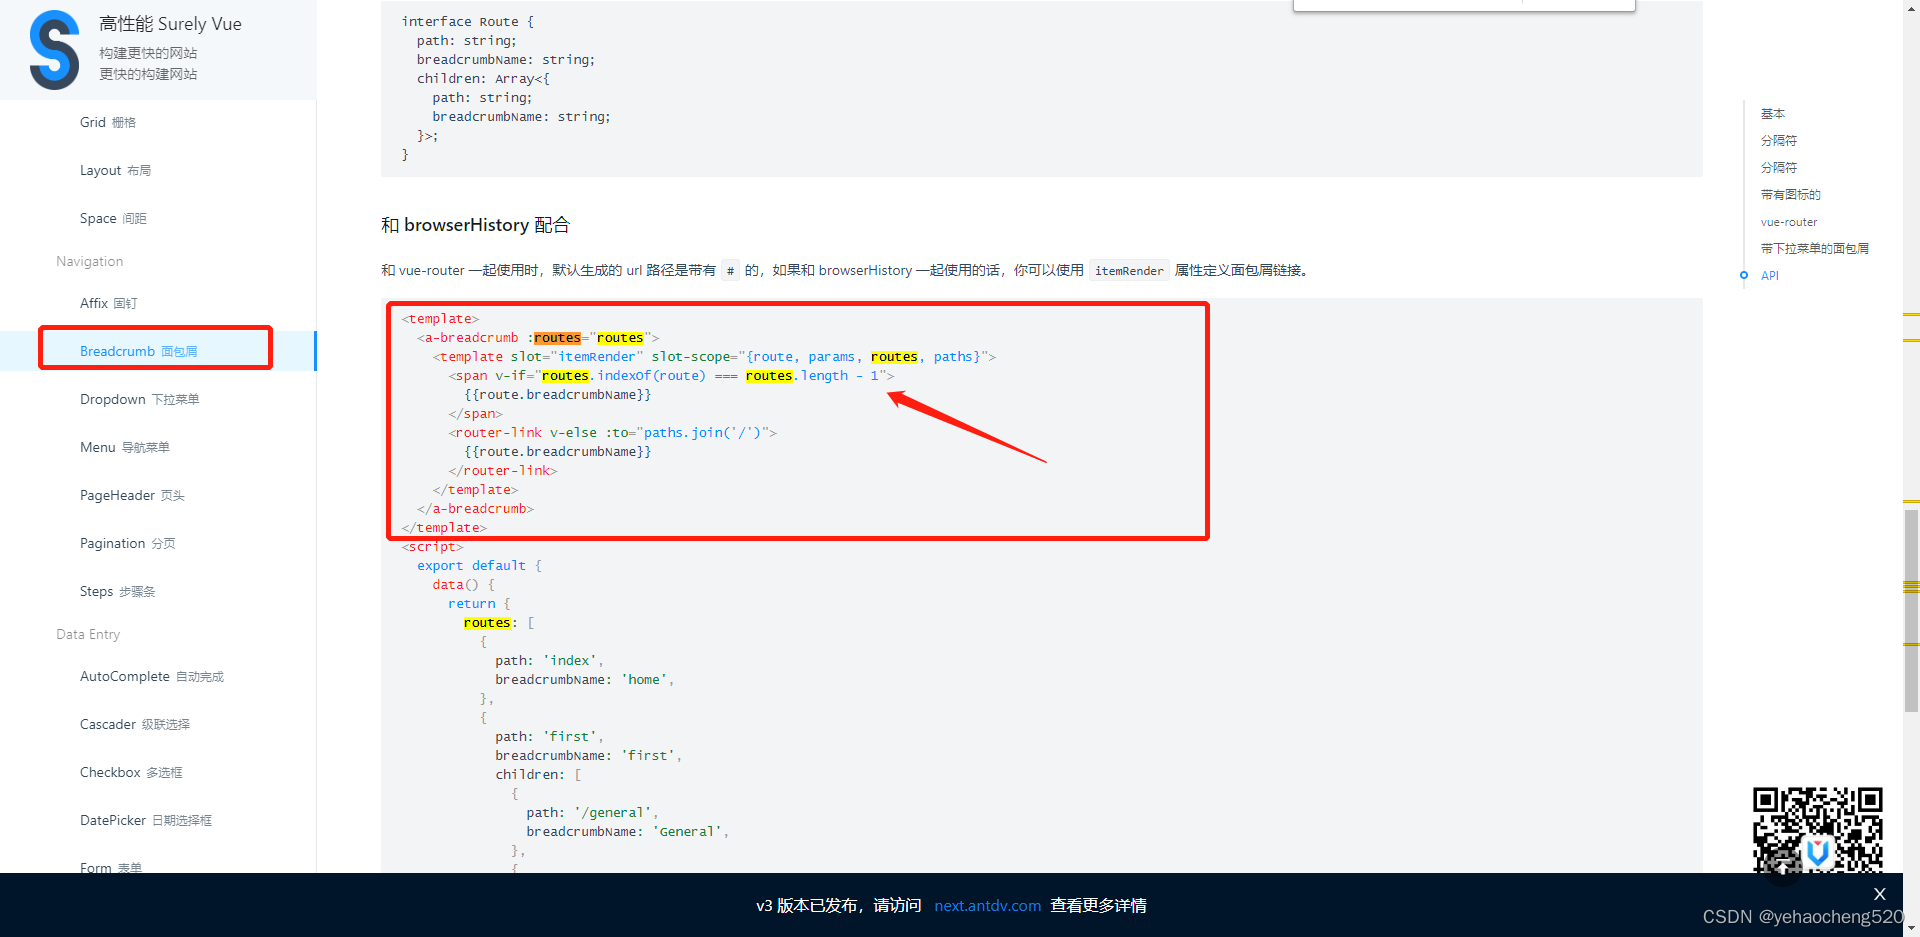Jump to 基本 anchor
This screenshot has width=1920, height=937.
(x=1772, y=114)
